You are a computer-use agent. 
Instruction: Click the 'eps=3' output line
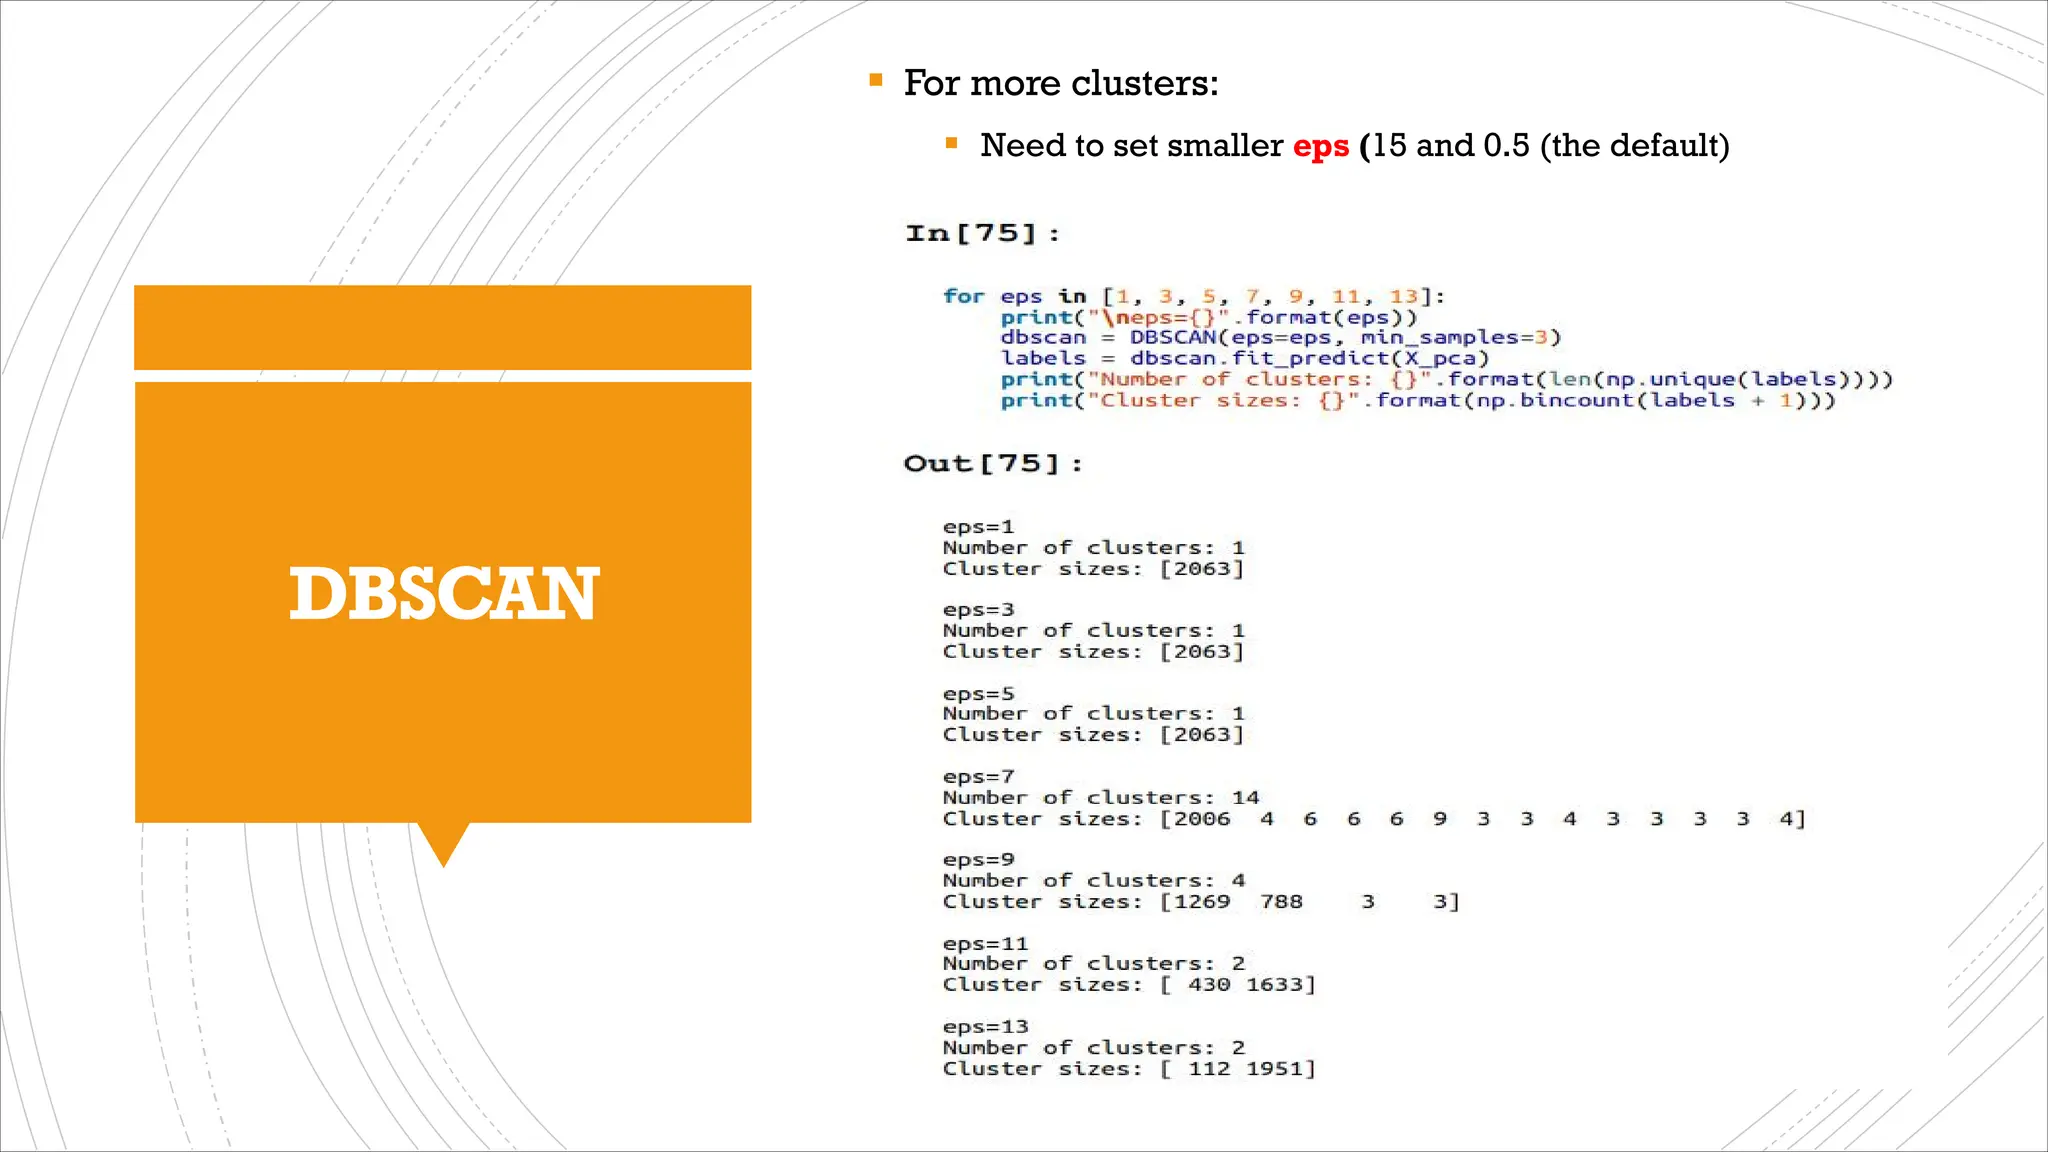[x=979, y=610]
